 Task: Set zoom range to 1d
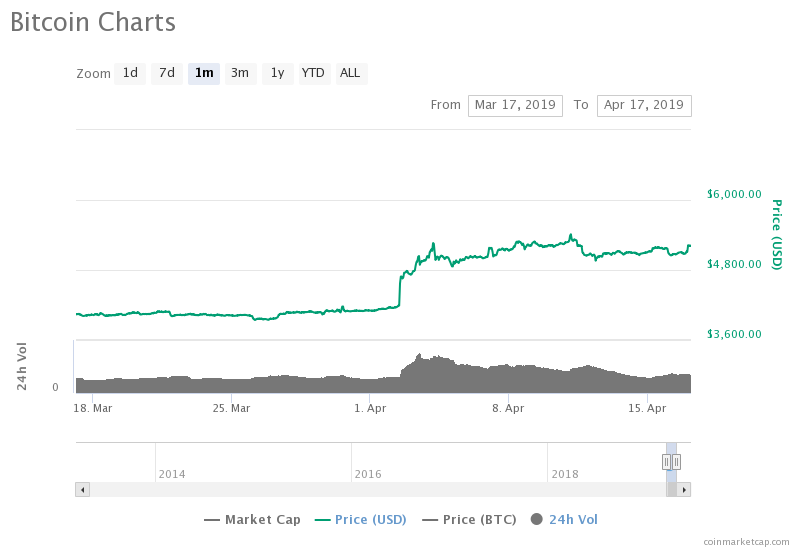click(x=130, y=73)
